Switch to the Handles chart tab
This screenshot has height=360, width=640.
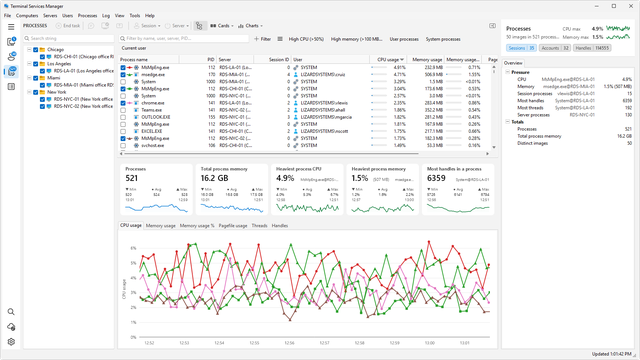[280, 226]
